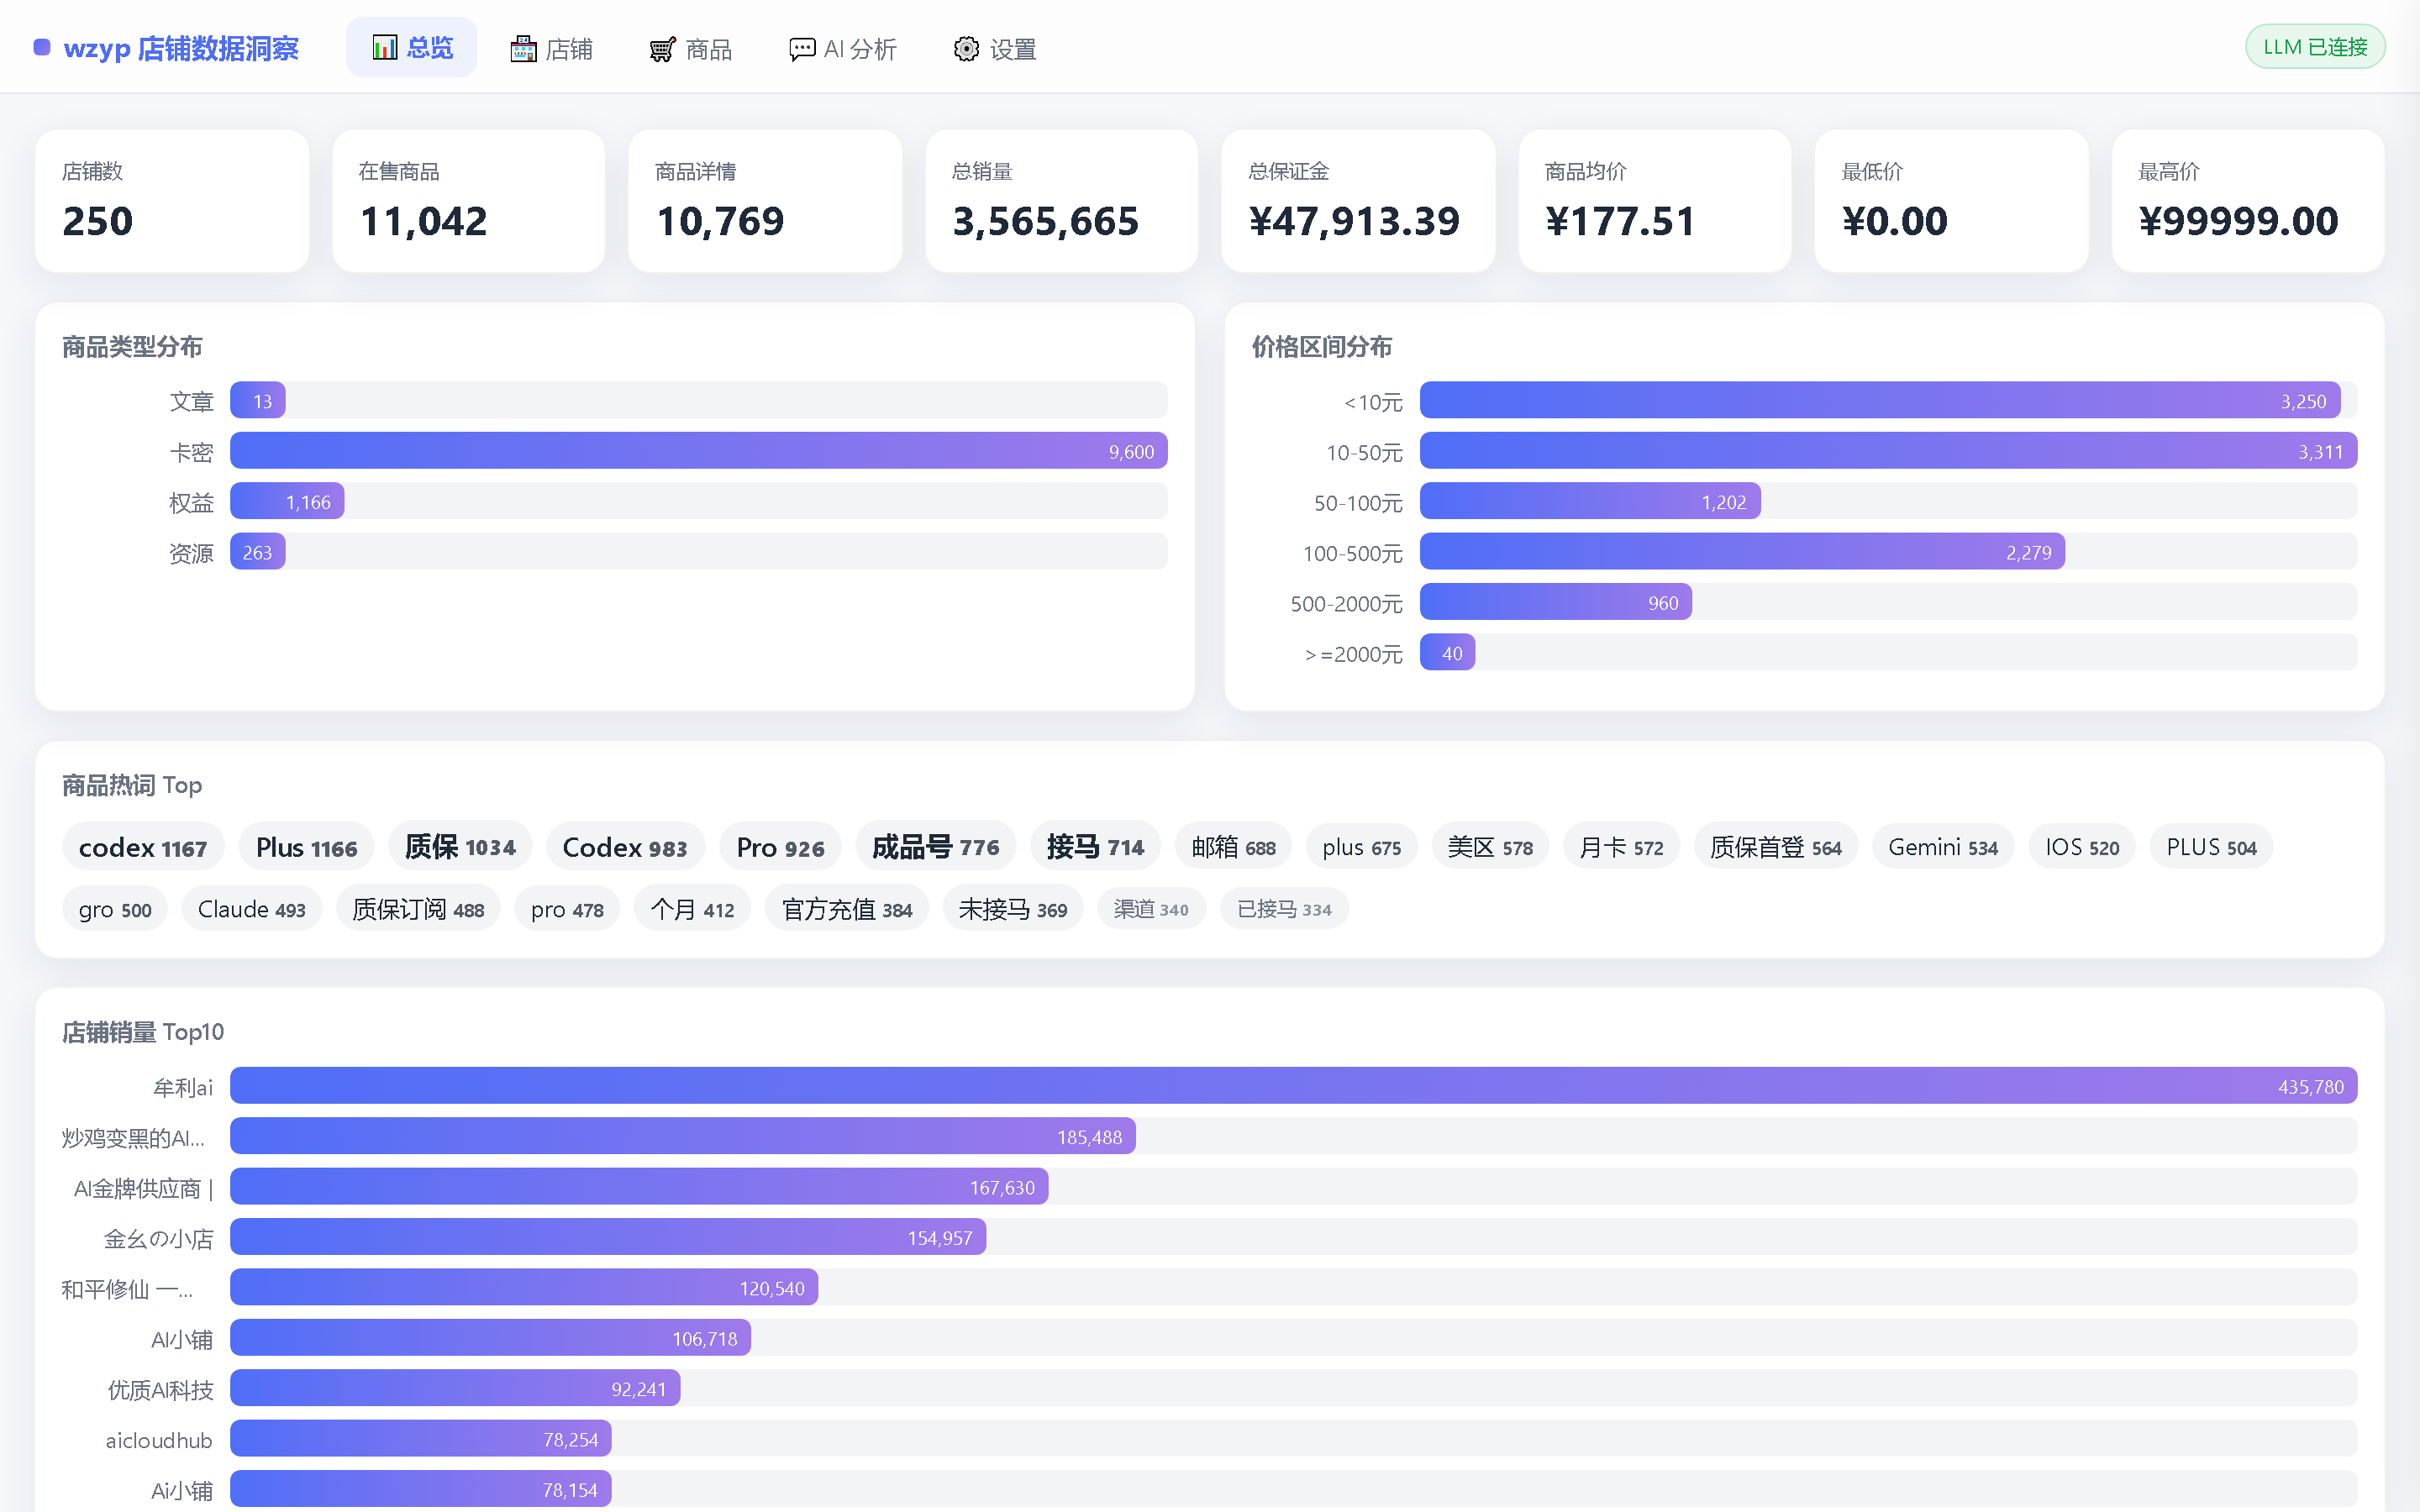Viewport: 2420px width, 1512px height.
Task: Click the >=2000元 bar showing 40
Action: pos(1447,652)
